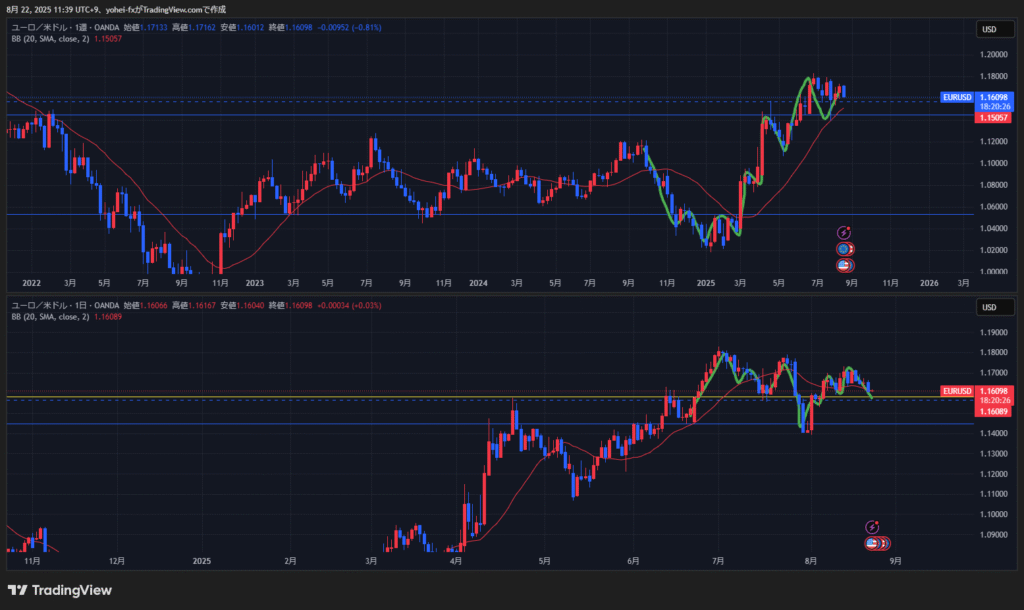
Task: Click the 2022 label on the weekly time axis
Action: click(x=31, y=283)
